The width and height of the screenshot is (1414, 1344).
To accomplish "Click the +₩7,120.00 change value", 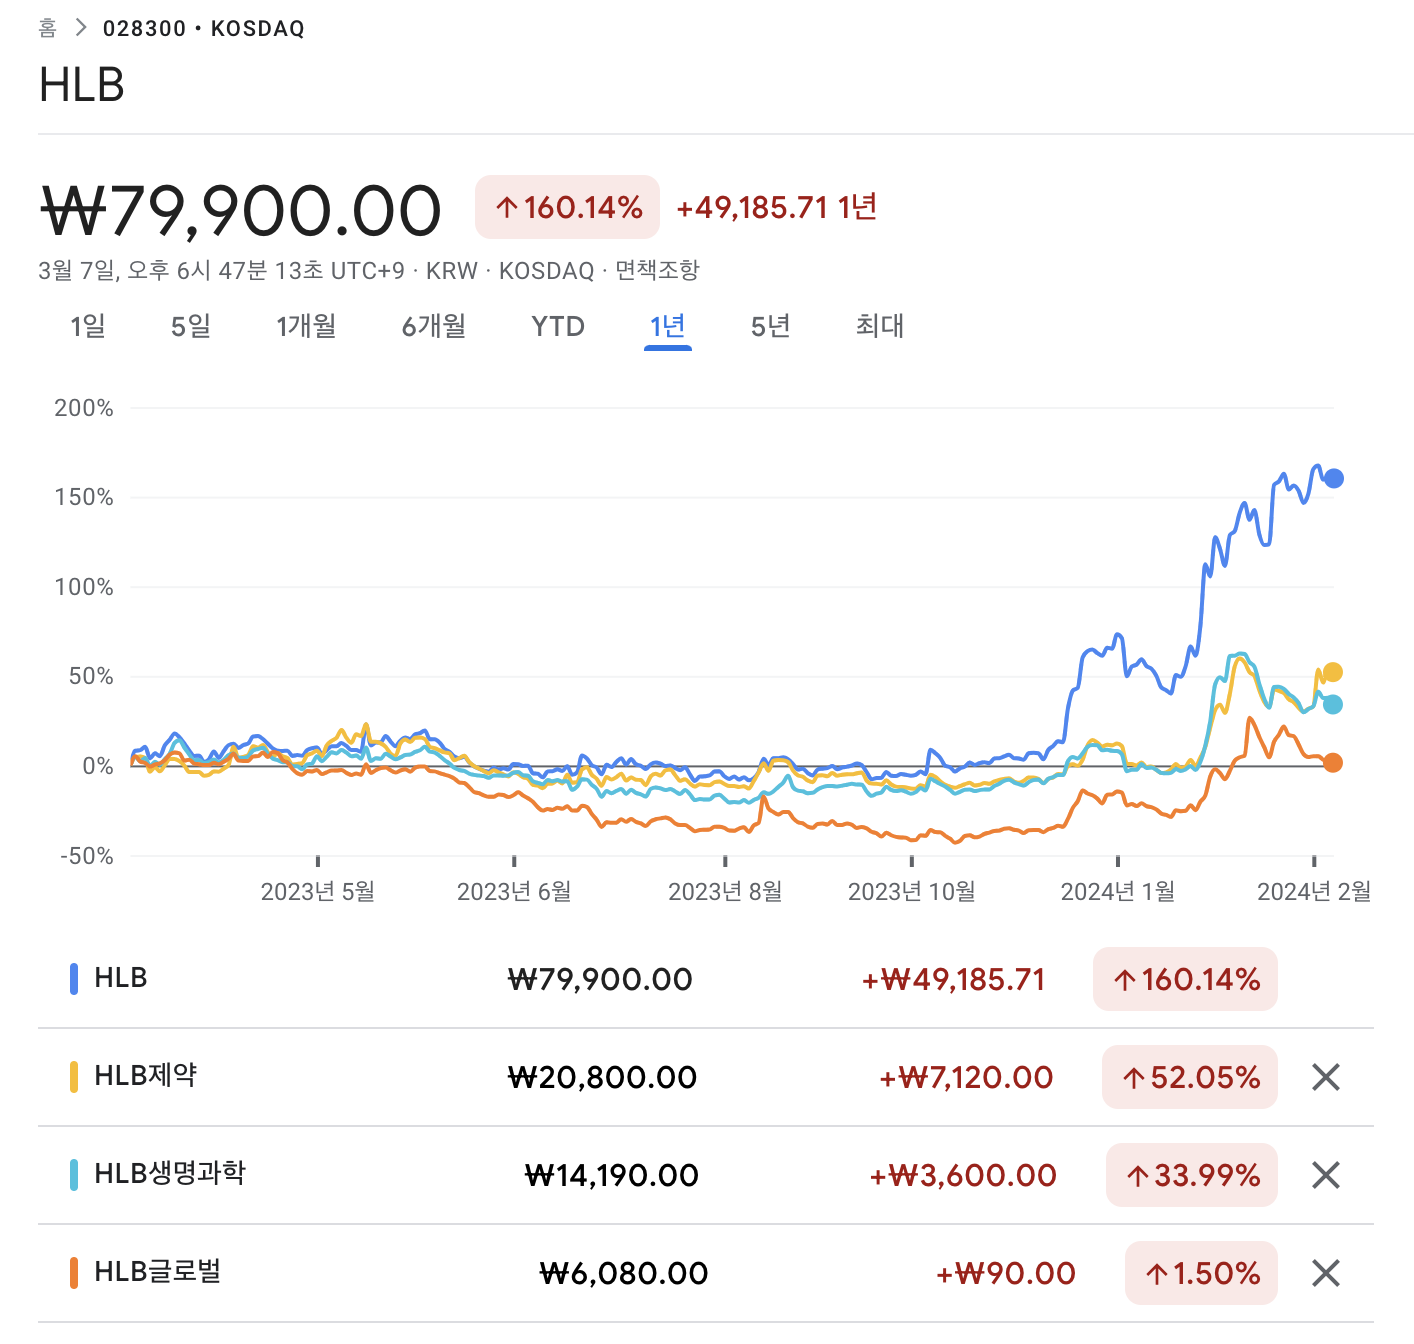I will coord(966,1077).
